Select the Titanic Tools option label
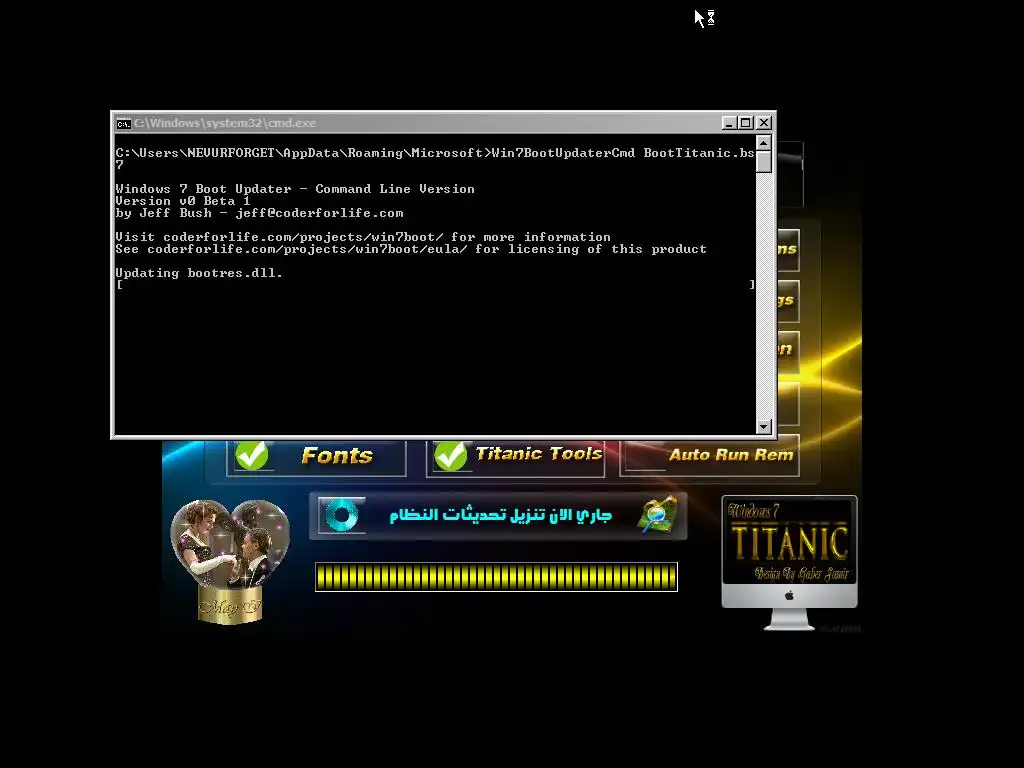Screen dimensions: 1024x768 [539, 453]
